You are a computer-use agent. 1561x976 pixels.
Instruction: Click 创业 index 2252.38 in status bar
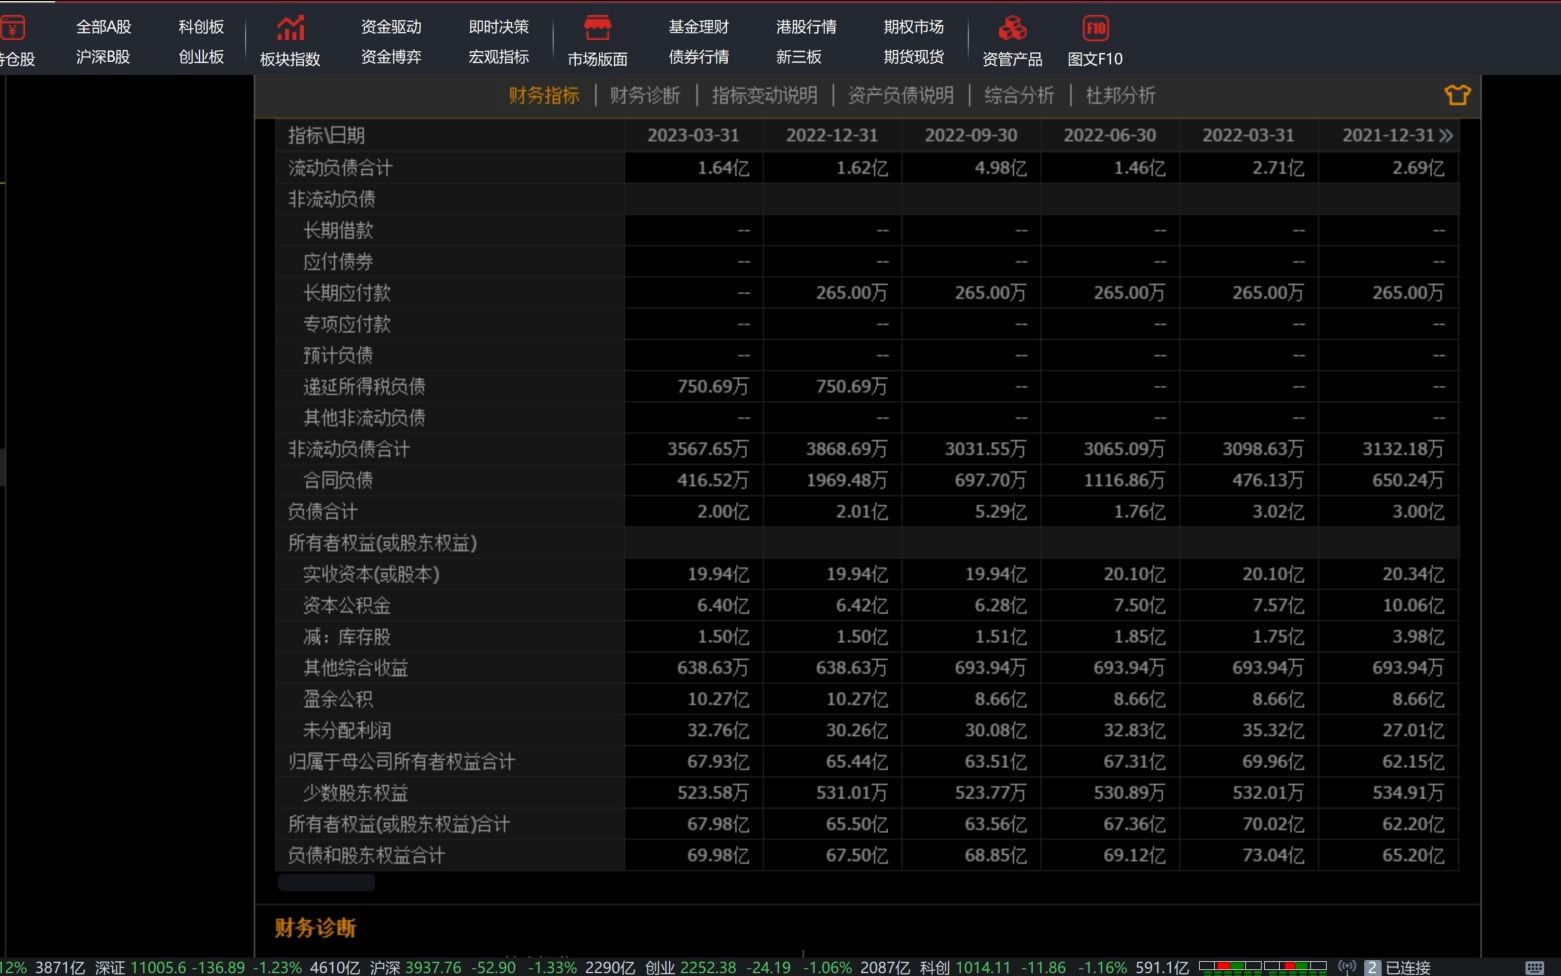(x=708, y=967)
